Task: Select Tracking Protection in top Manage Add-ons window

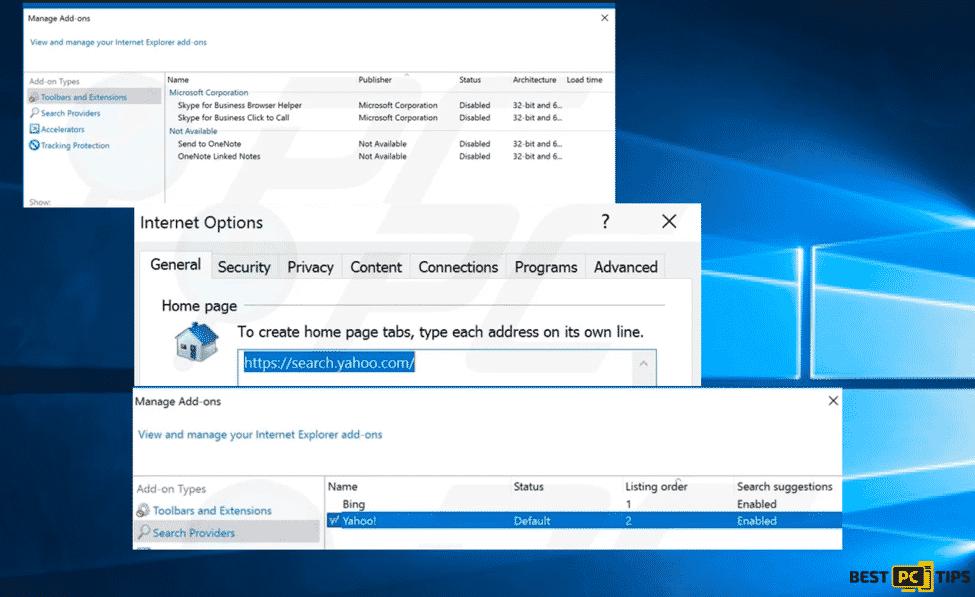Action: [75, 146]
